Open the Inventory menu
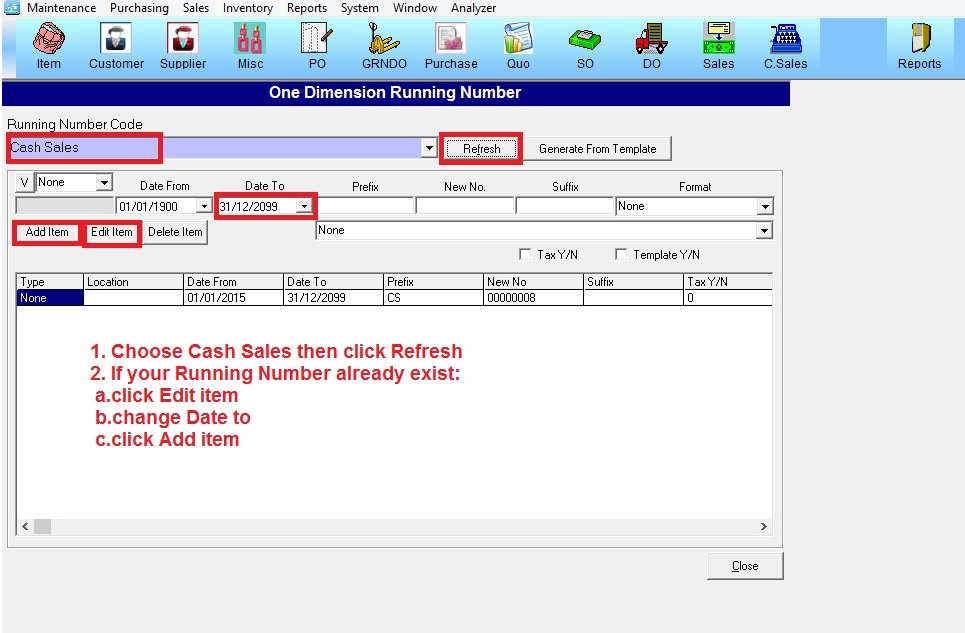965x633 pixels. [247, 8]
